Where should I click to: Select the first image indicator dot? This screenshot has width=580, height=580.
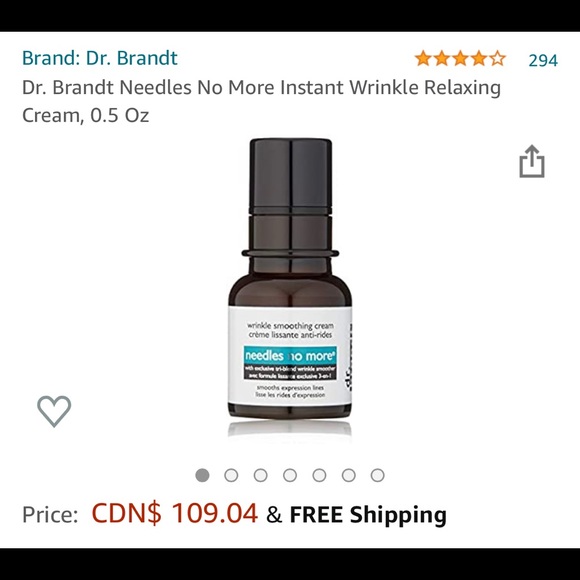coord(202,475)
